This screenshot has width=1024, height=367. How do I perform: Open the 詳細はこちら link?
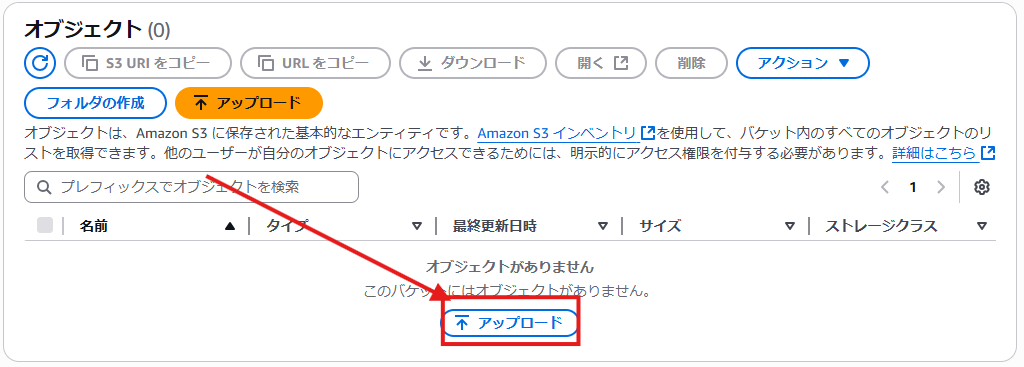pos(935,153)
